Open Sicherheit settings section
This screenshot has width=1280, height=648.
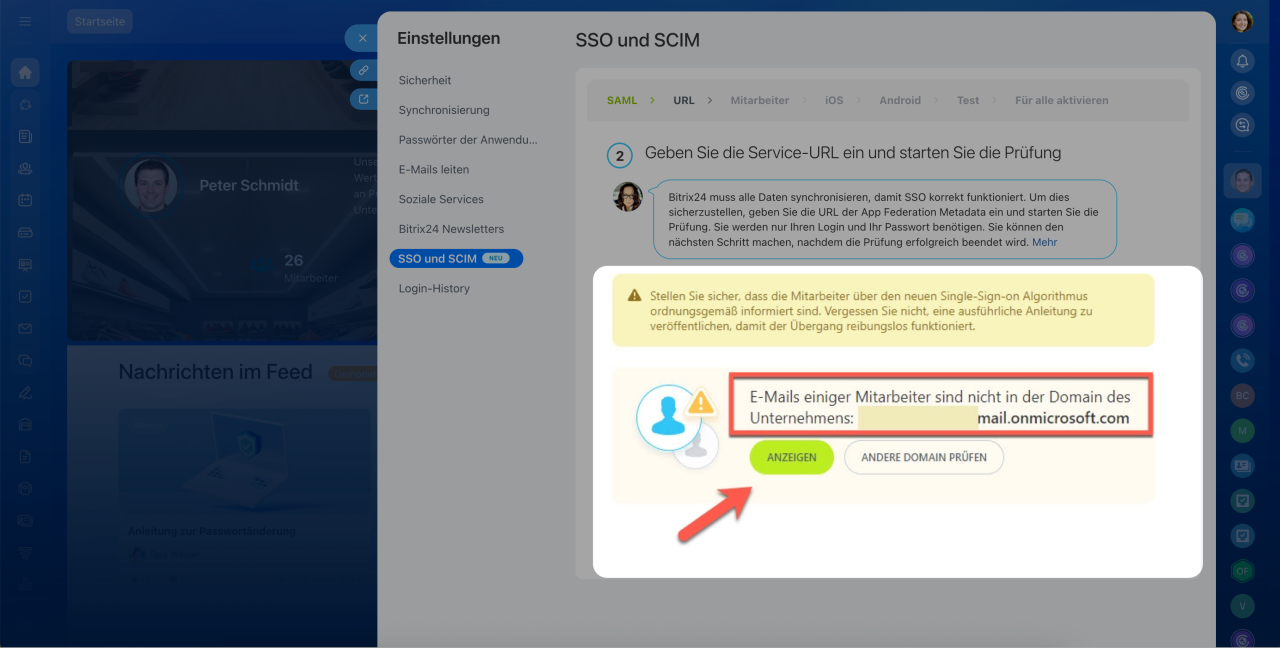pos(425,80)
